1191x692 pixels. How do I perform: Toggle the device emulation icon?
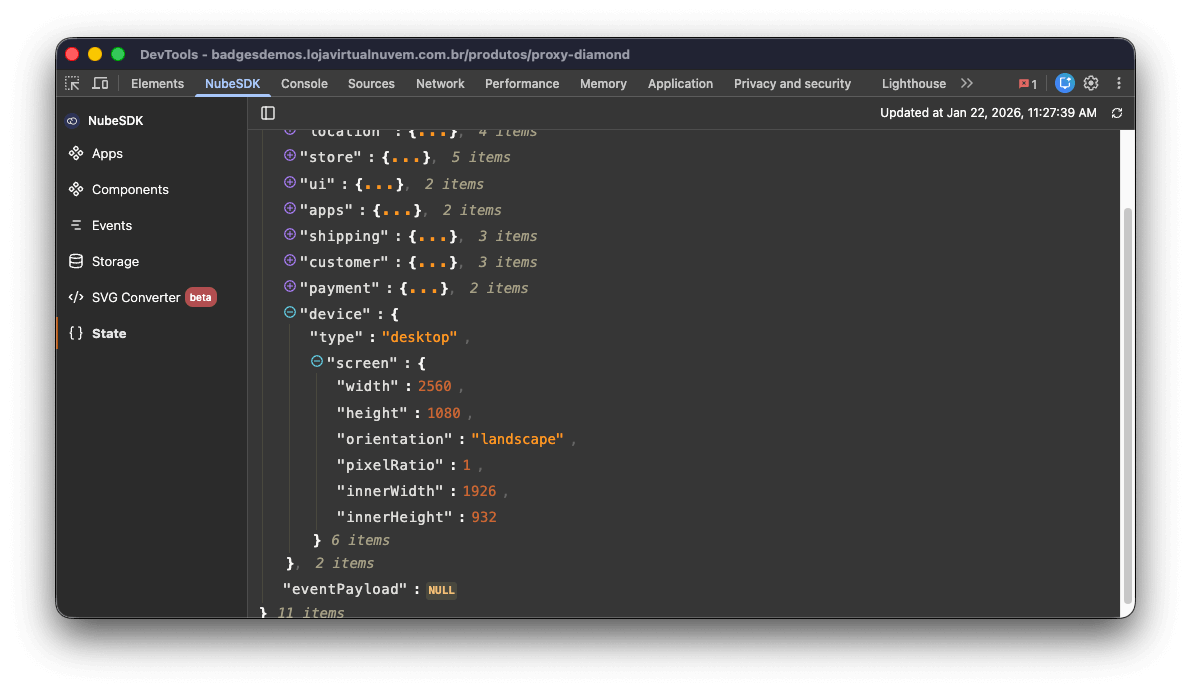click(99, 83)
